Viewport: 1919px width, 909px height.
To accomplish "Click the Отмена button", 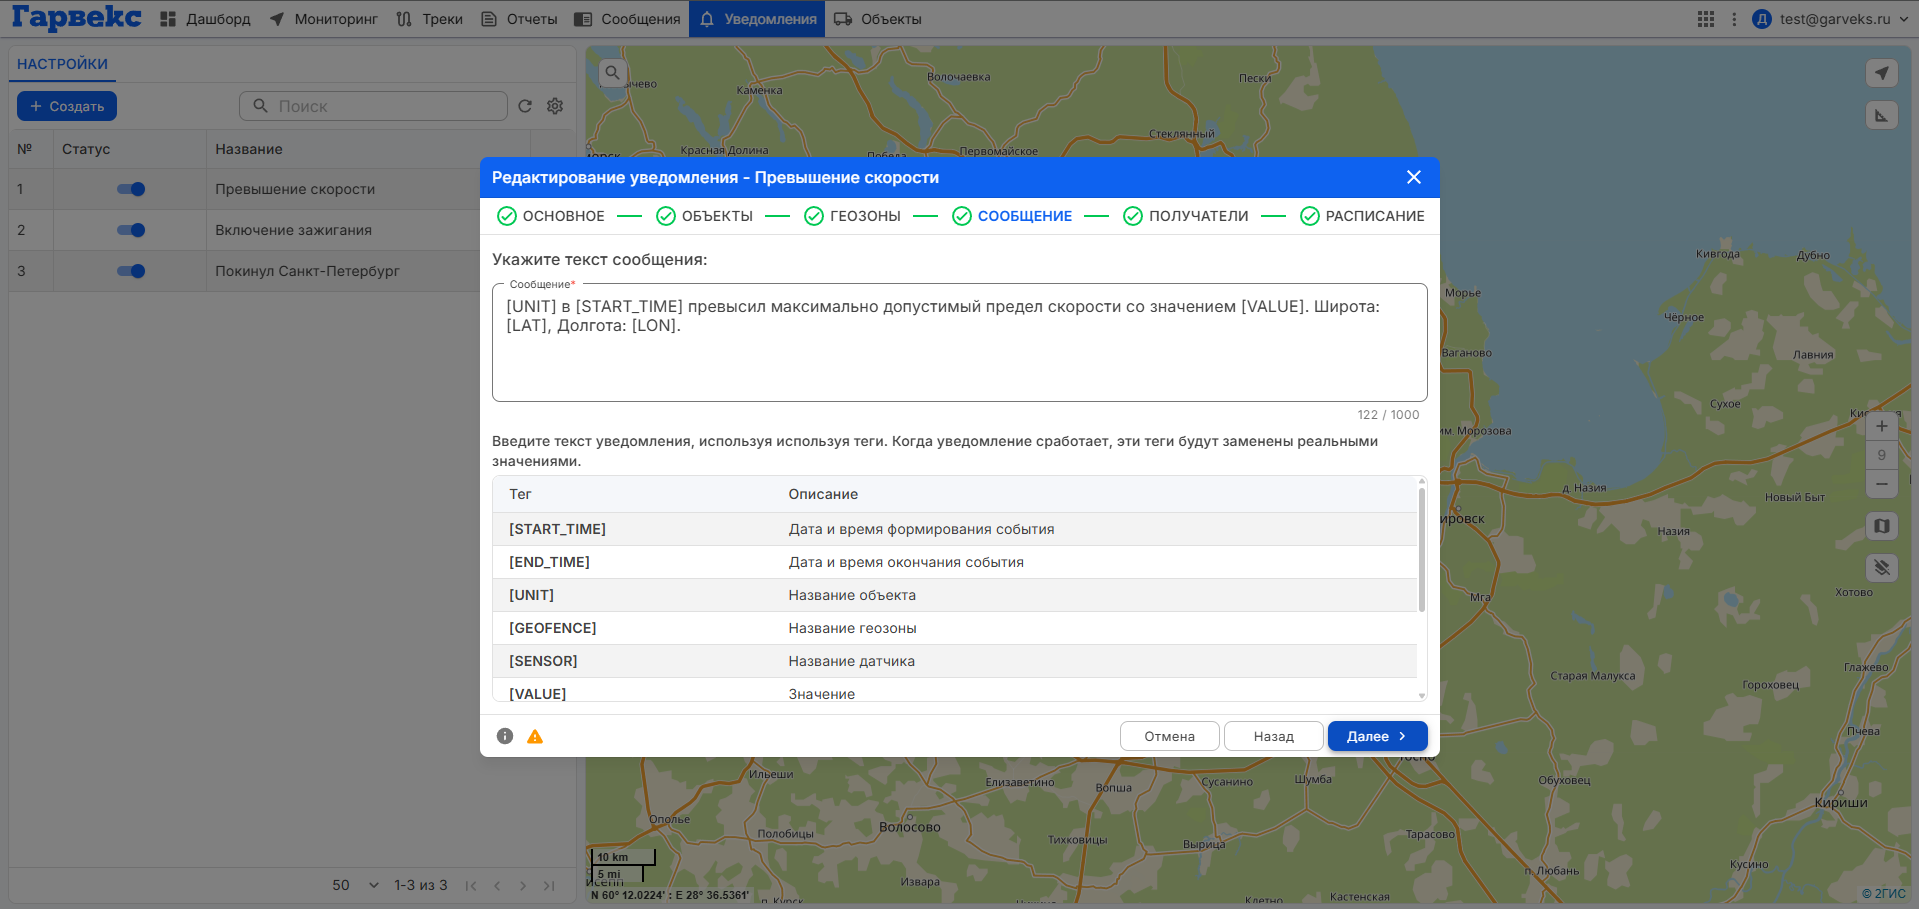I will click(x=1170, y=736).
